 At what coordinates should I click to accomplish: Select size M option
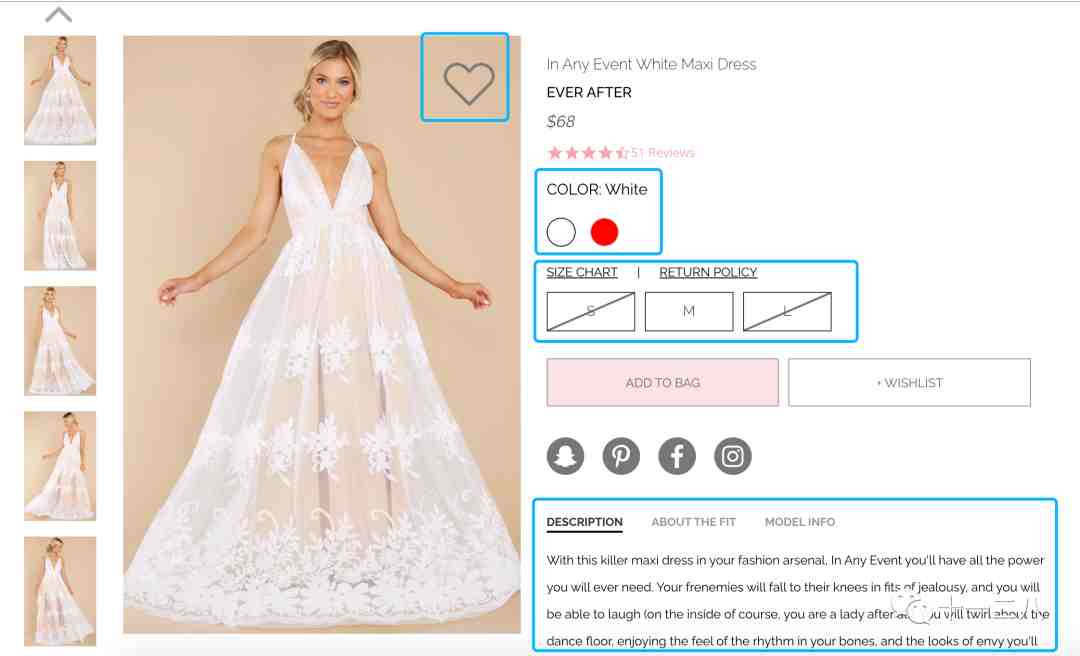689,311
